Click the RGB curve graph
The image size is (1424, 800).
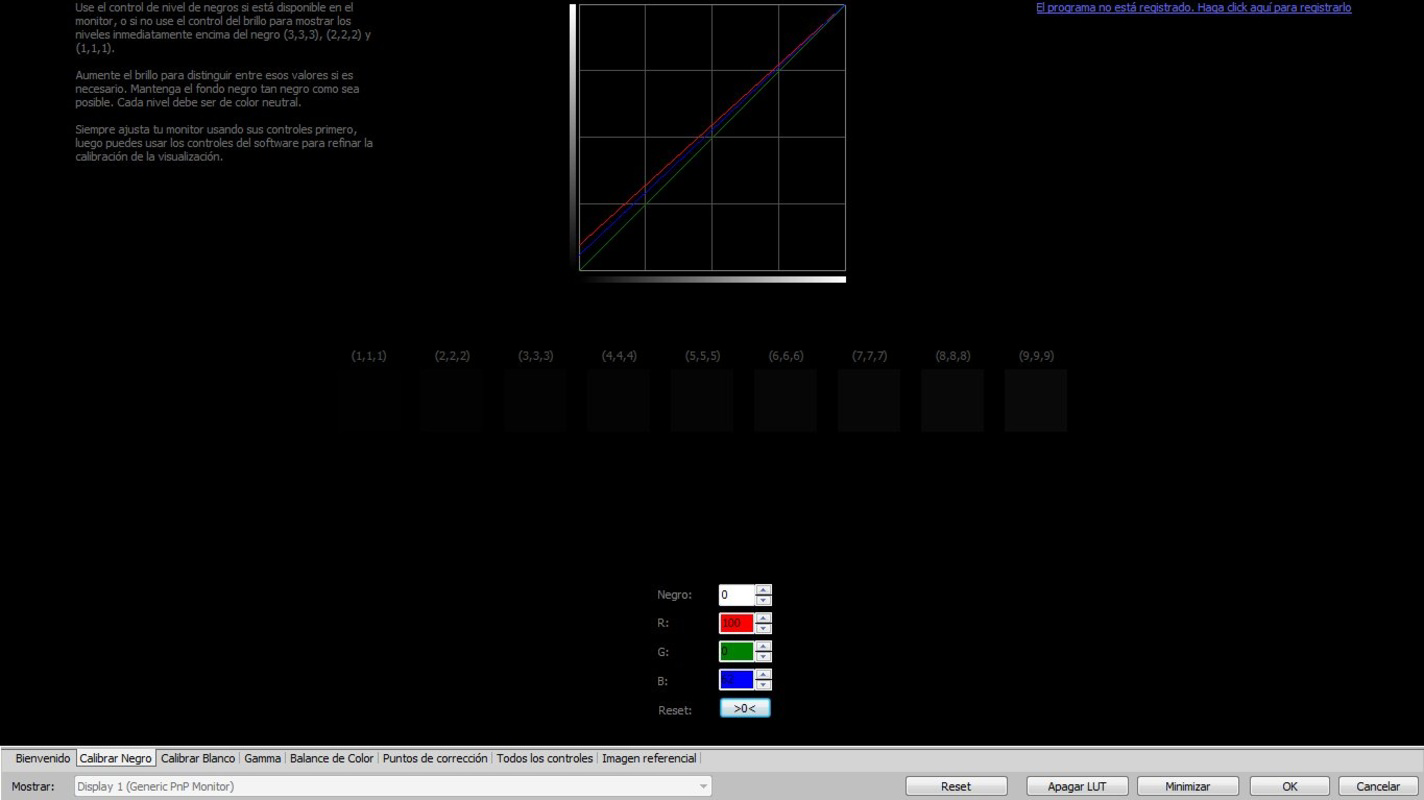[x=712, y=137]
